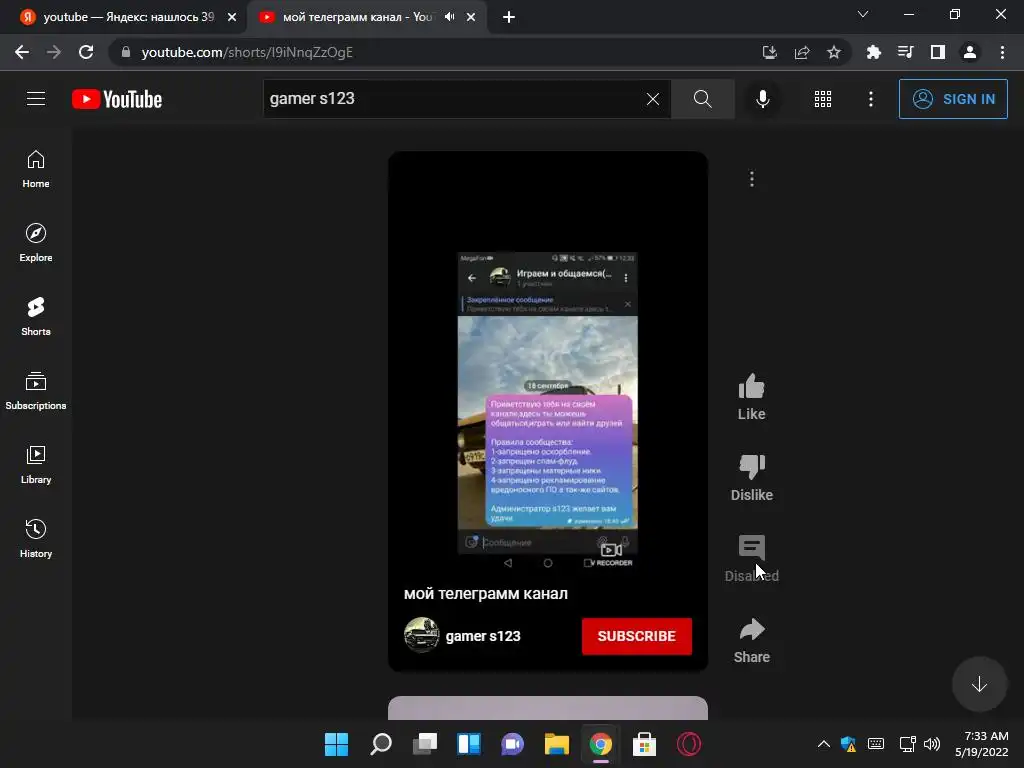Click the gamer s123 channel name
The height and width of the screenshot is (768, 1024).
pyautogui.click(x=483, y=636)
